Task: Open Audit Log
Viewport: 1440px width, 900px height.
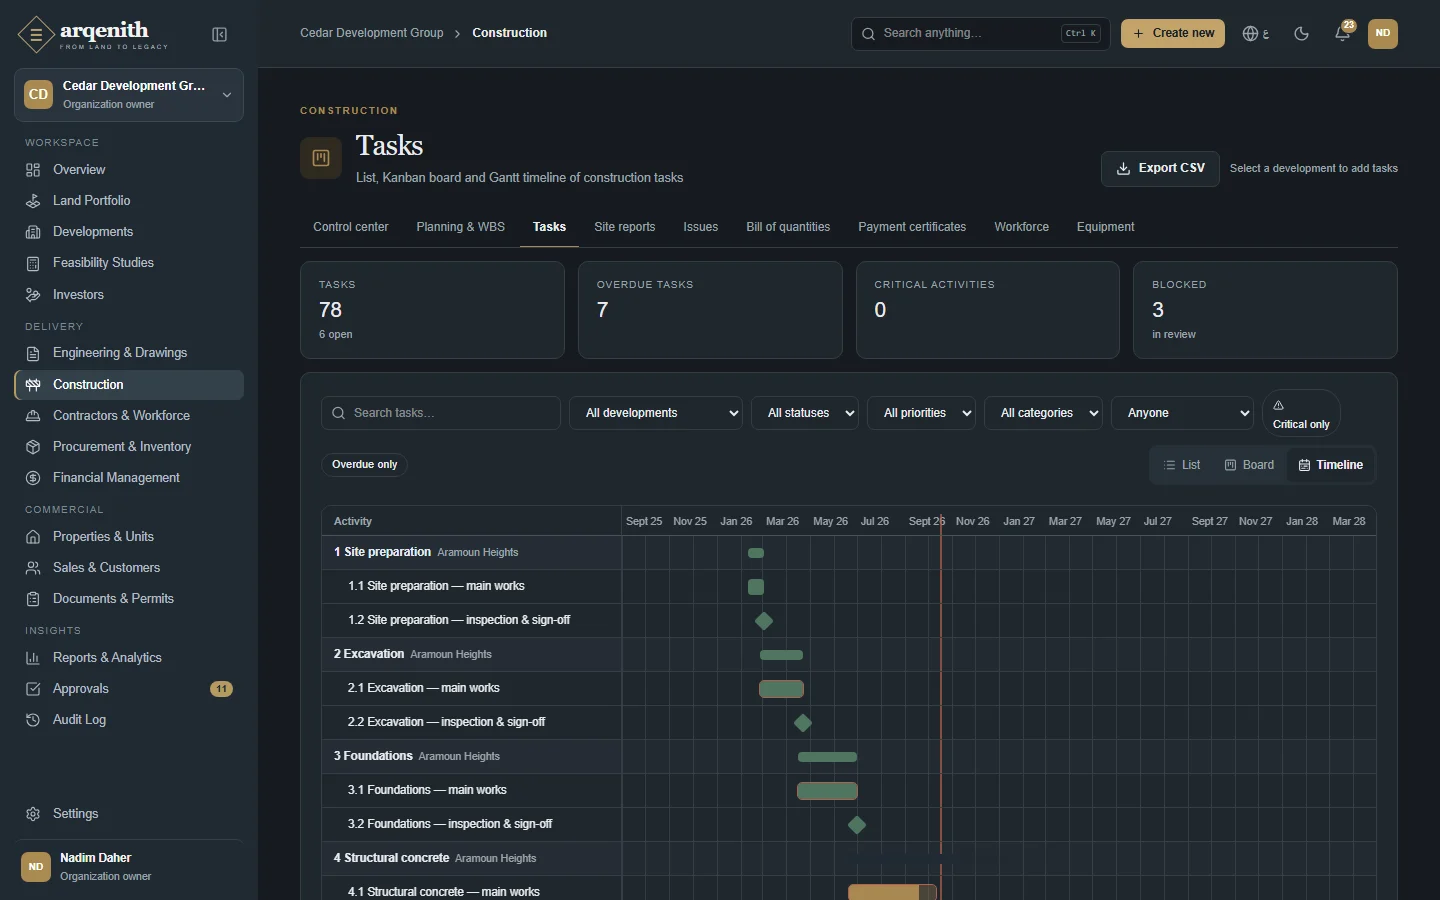Action: coord(129,720)
